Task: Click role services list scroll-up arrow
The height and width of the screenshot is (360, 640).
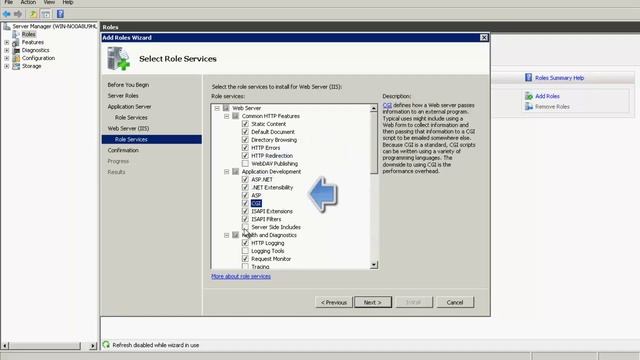Action: [x=373, y=108]
